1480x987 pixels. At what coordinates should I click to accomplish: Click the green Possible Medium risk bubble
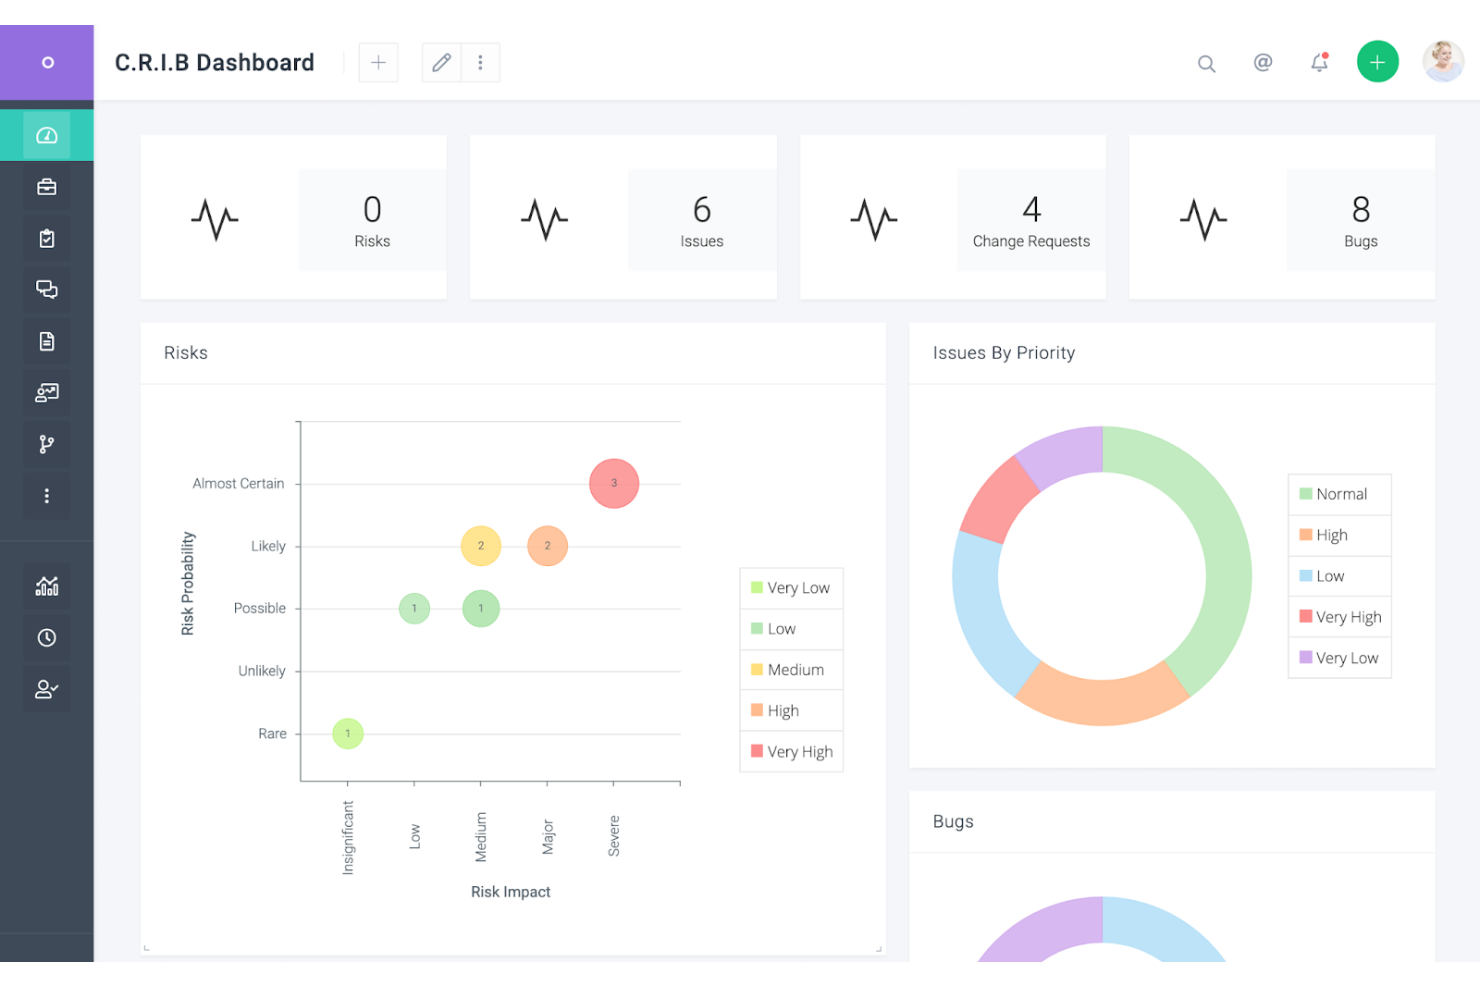click(481, 608)
